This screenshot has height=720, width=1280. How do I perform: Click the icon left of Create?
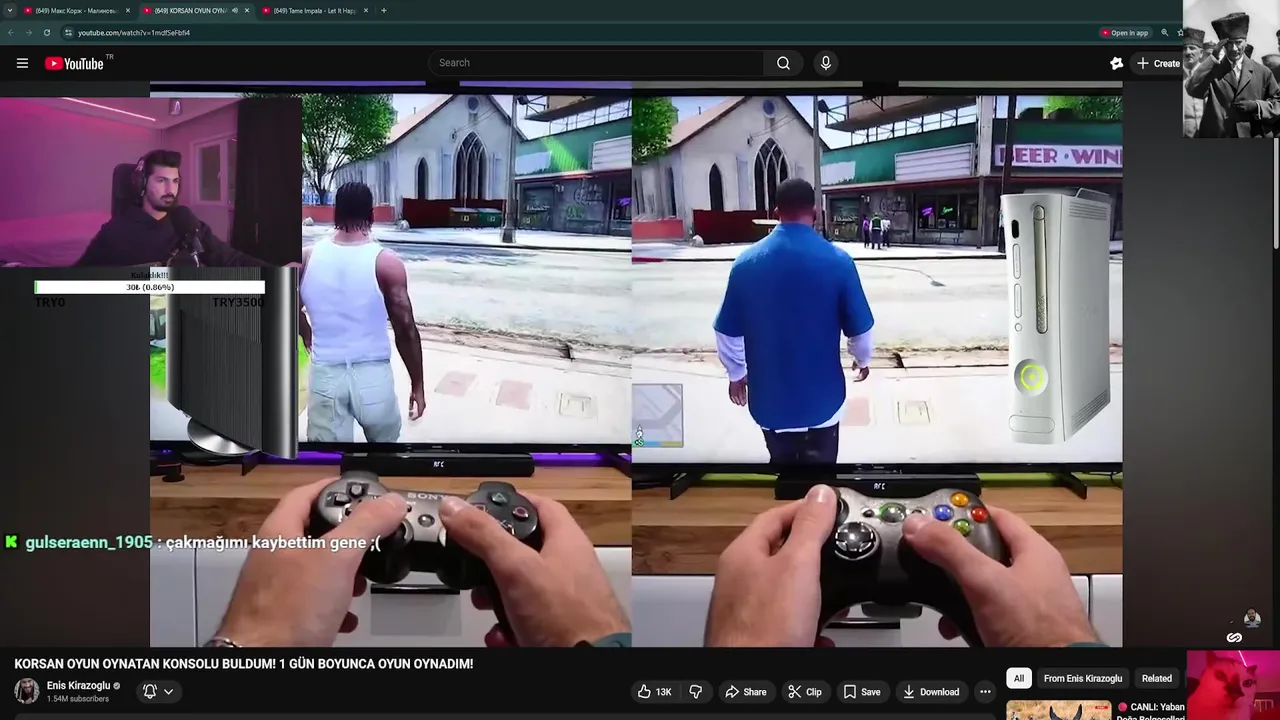[1117, 63]
